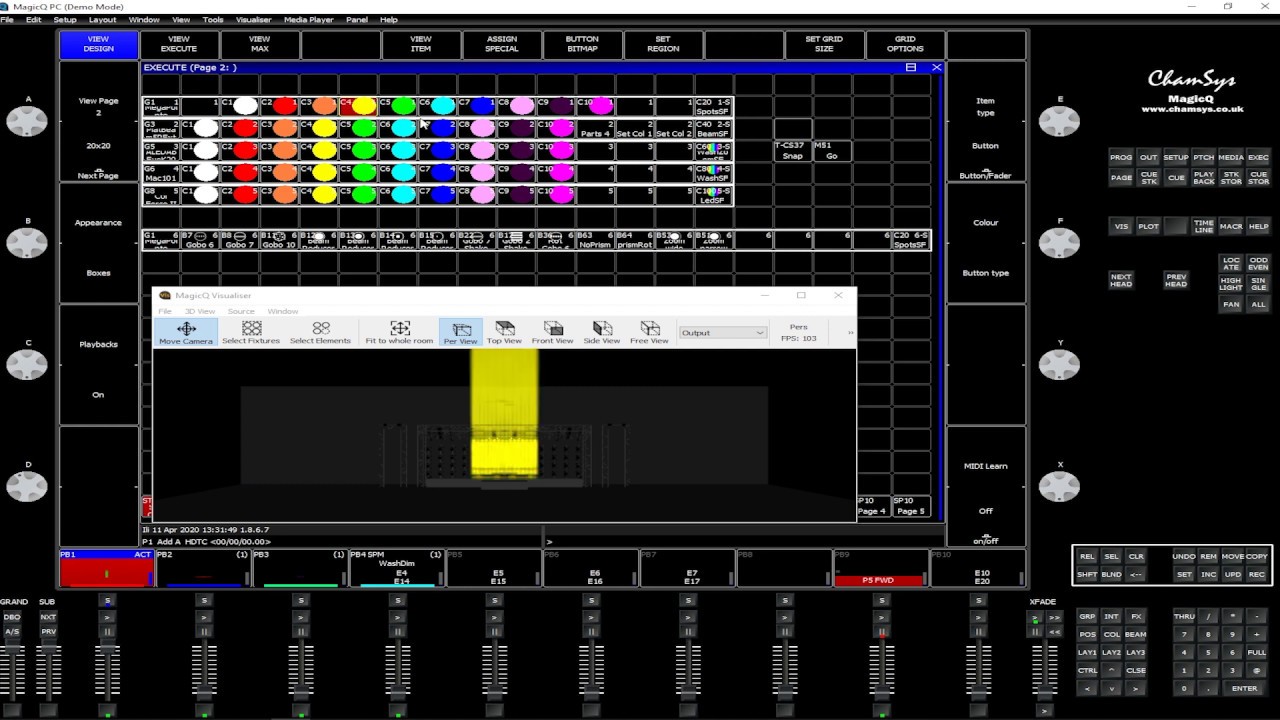Trigger the T-CS37 Snap execute item
This screenshot has width=1280, height=720.
point(792,151)
